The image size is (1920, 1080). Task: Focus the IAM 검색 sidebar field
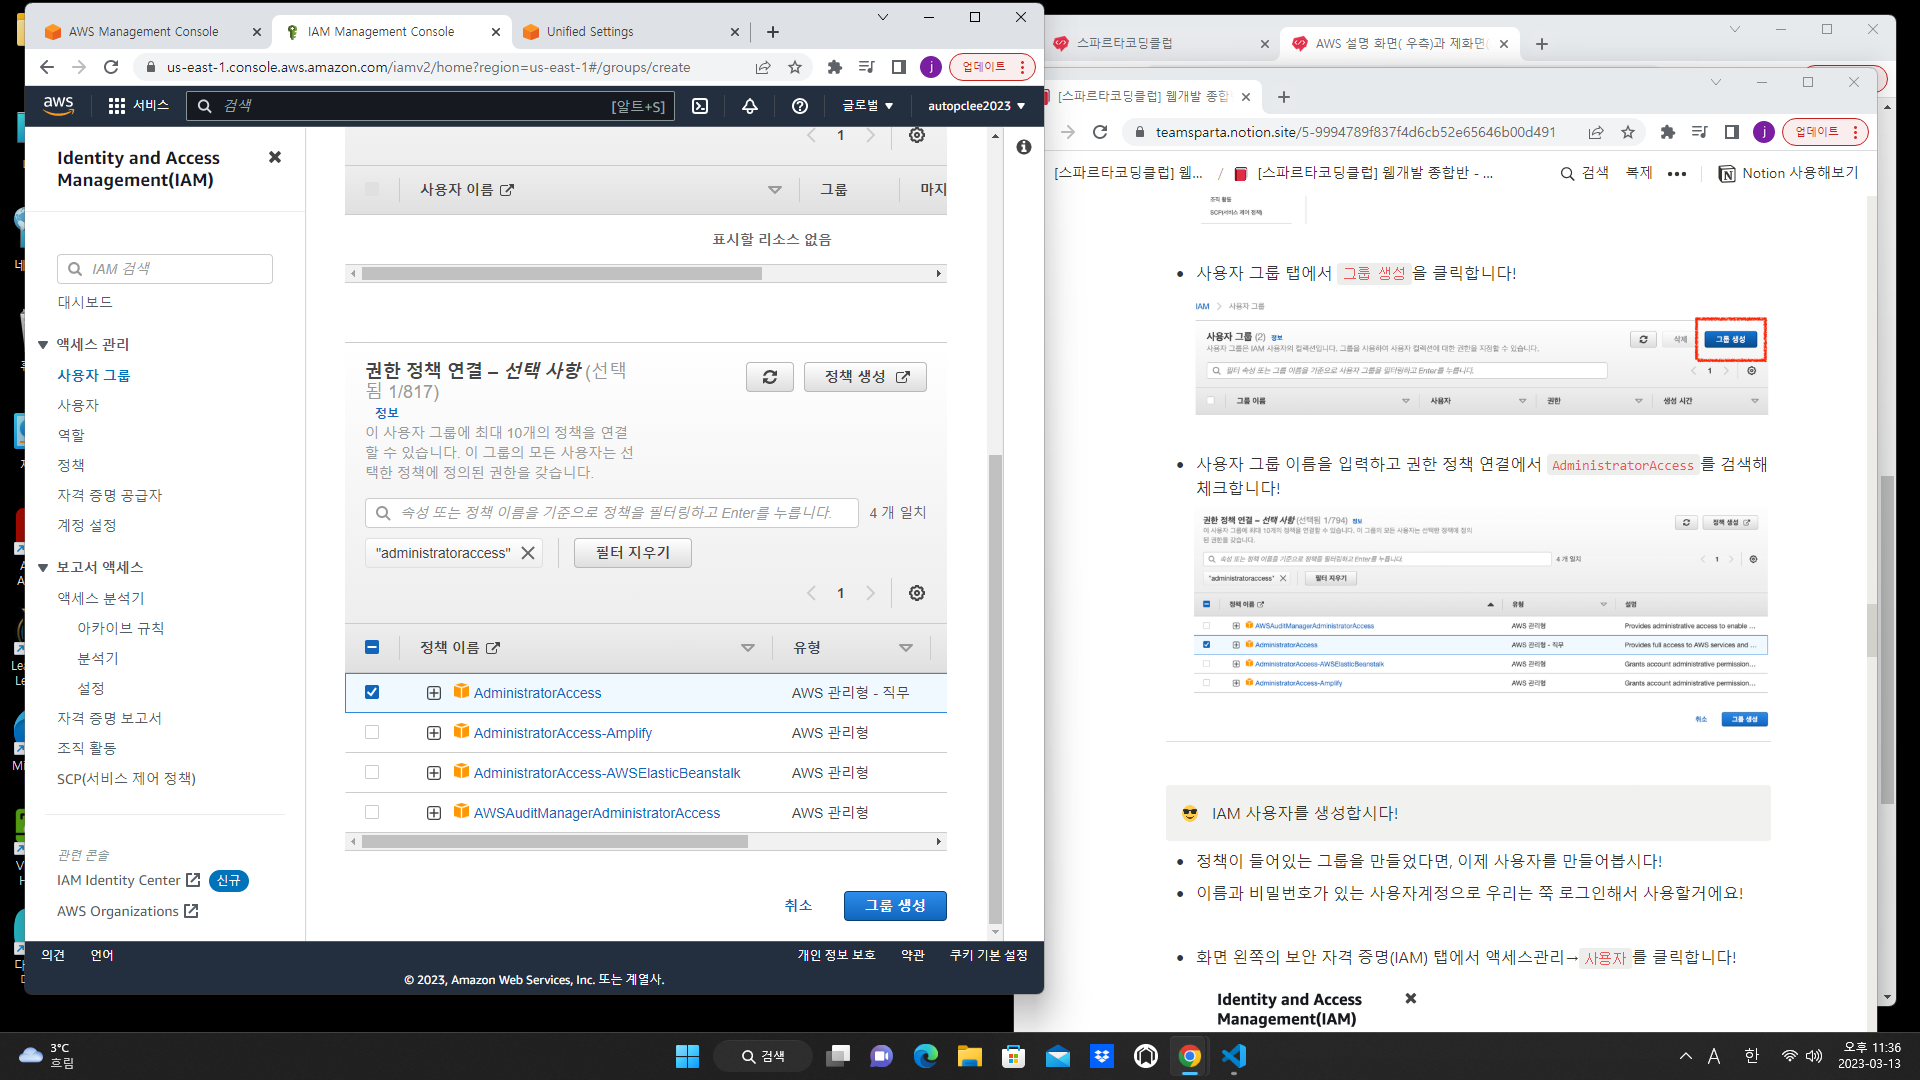point(165,269)
